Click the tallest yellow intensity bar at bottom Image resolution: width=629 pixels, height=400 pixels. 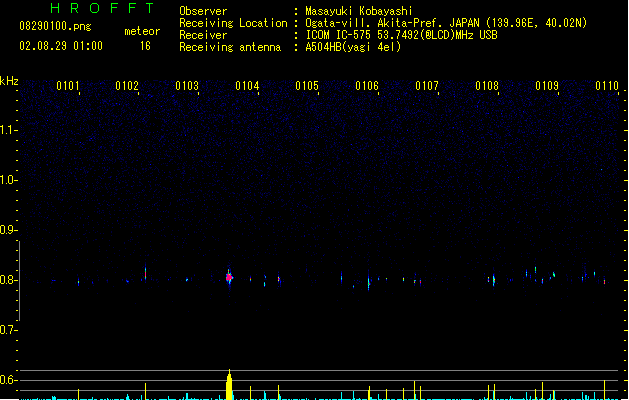click(x=229, y=385)
